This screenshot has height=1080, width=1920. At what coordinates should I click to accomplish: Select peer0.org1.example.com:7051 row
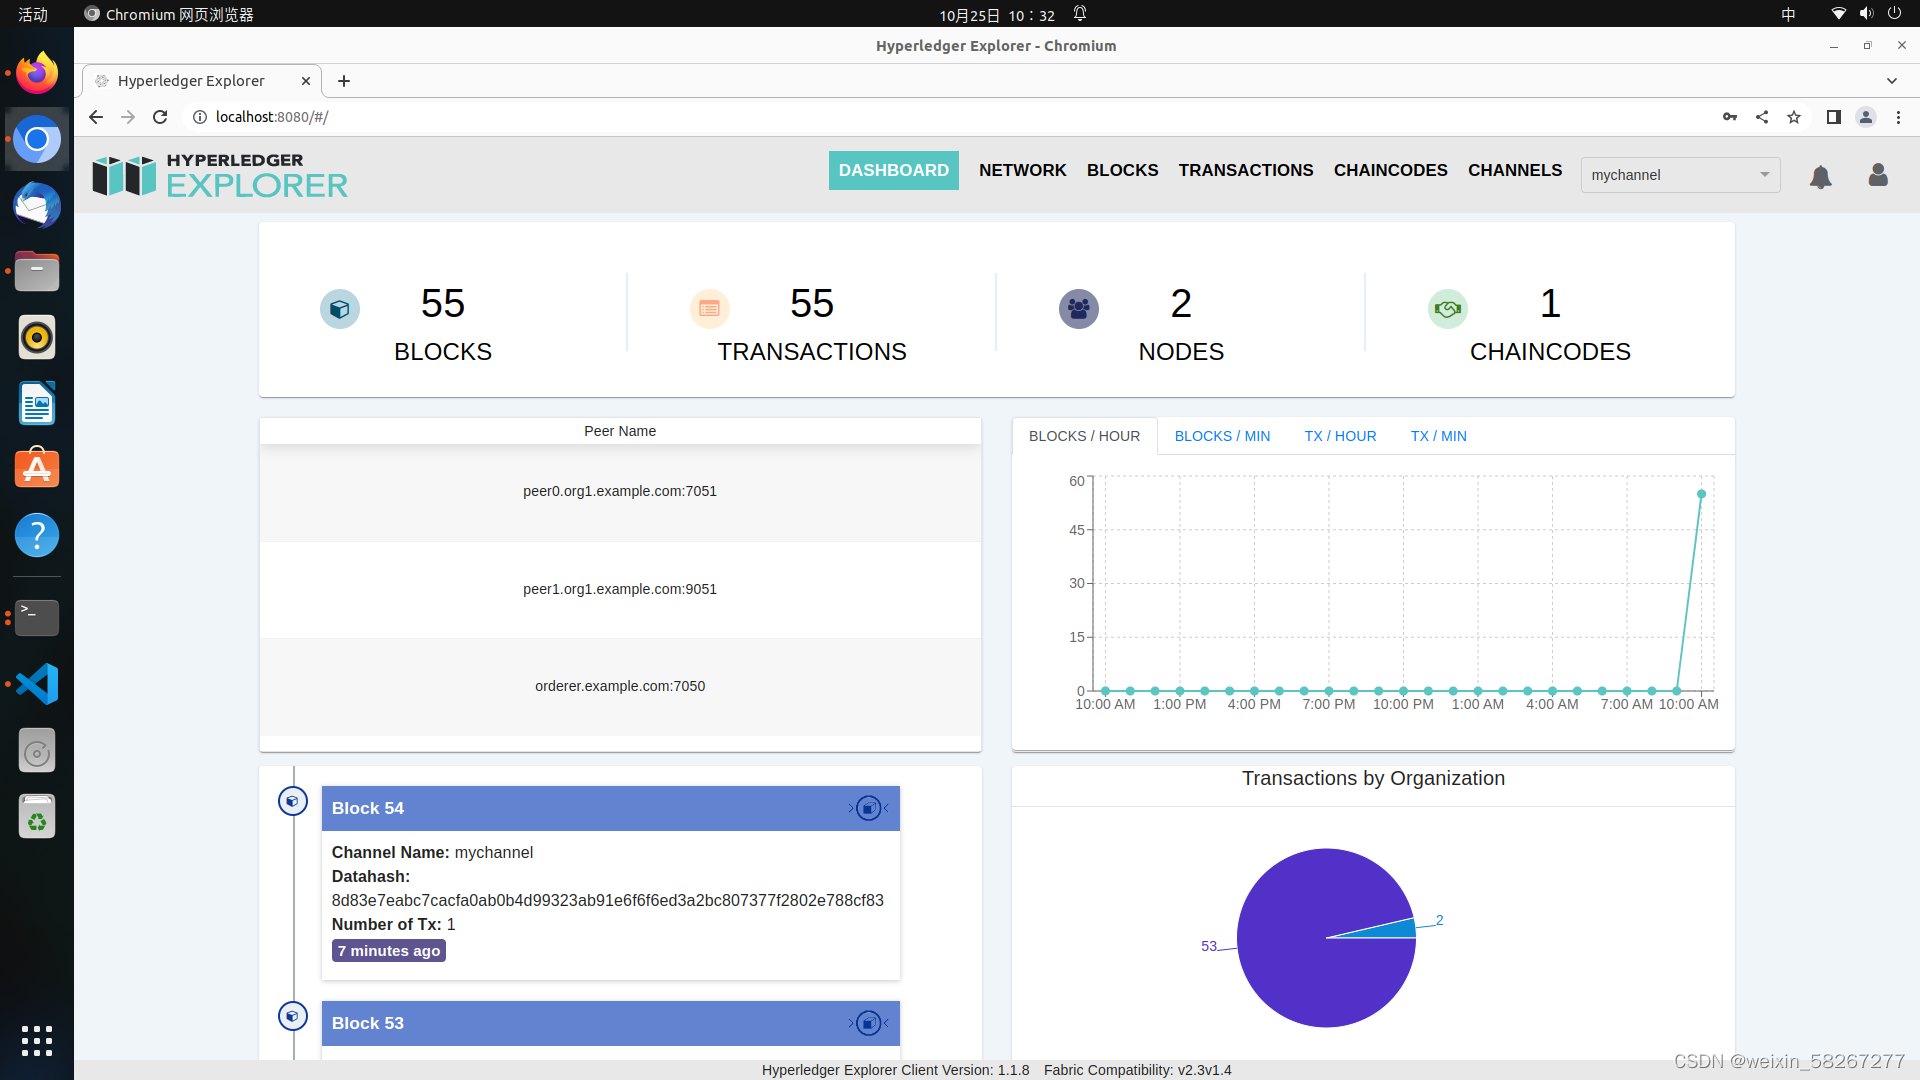tap(620, 491)
